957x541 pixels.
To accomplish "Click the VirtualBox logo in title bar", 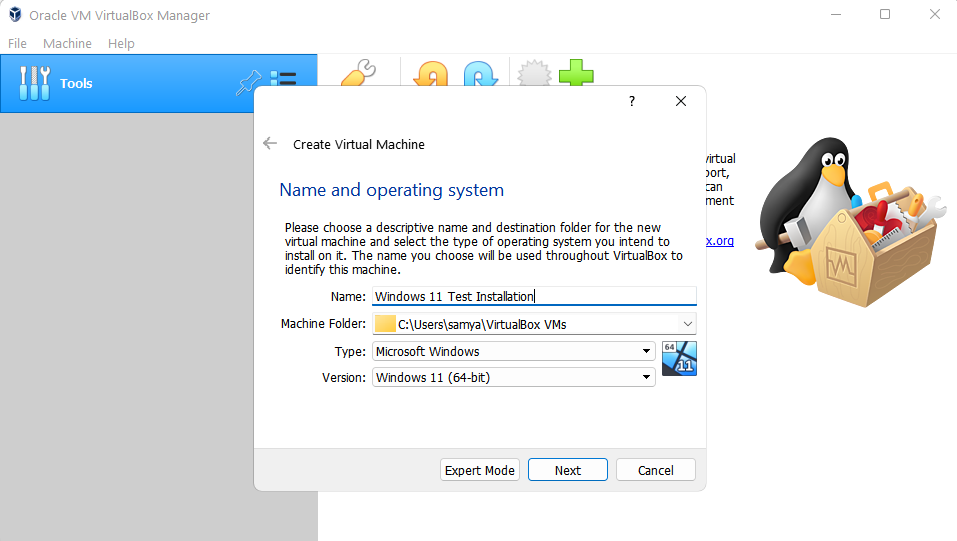I will pos(15,15).
